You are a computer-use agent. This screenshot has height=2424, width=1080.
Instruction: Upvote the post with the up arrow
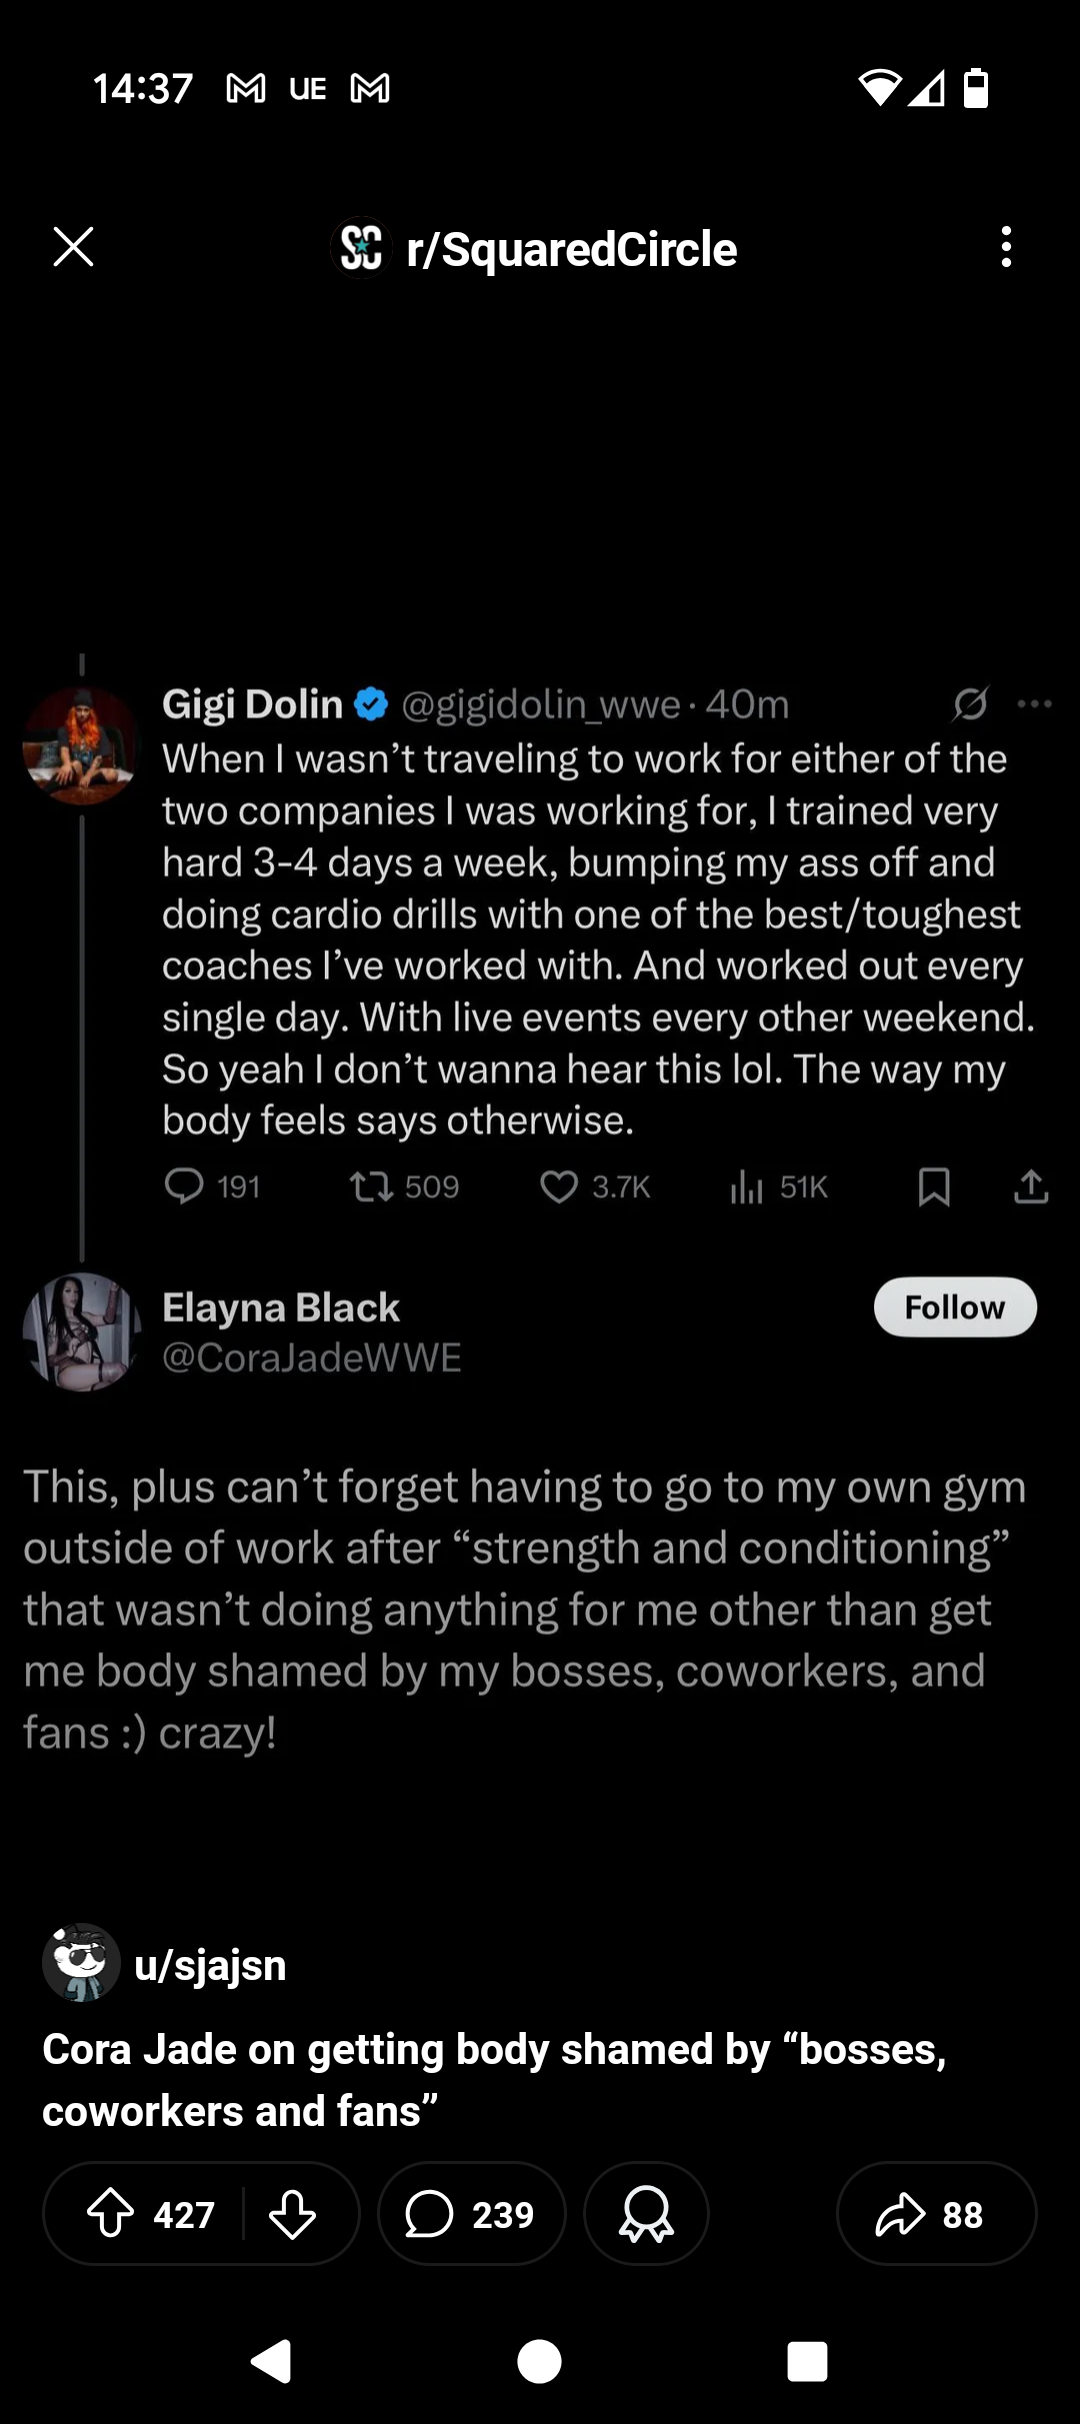111,2213
